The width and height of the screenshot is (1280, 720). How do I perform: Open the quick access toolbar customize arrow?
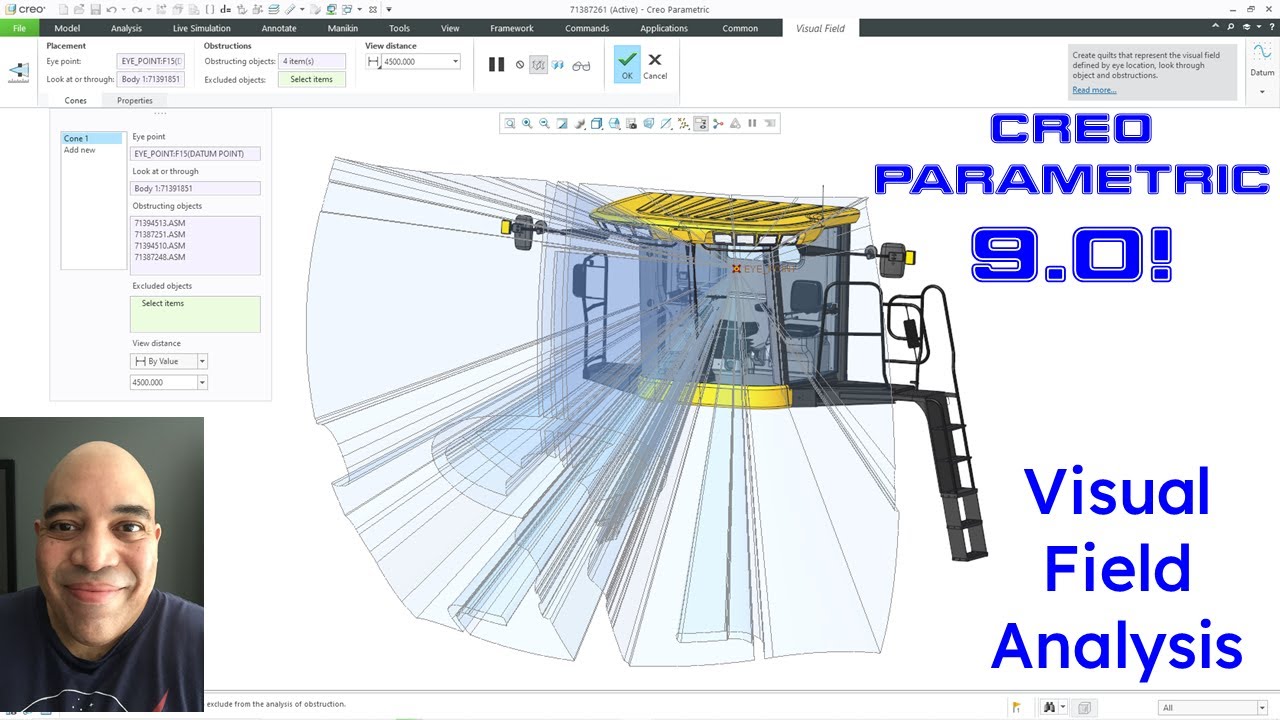(x=389, y=9)
